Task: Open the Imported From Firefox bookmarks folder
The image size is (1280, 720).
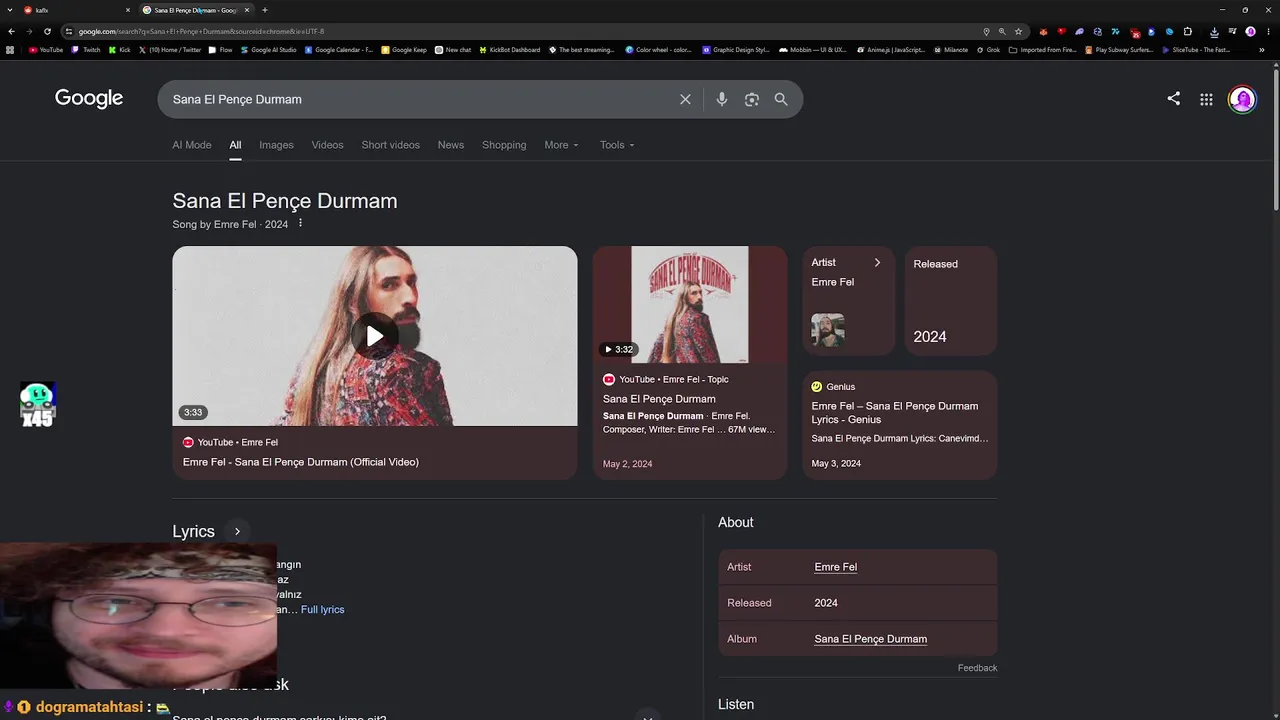Action: click(x=1043, y=50)
